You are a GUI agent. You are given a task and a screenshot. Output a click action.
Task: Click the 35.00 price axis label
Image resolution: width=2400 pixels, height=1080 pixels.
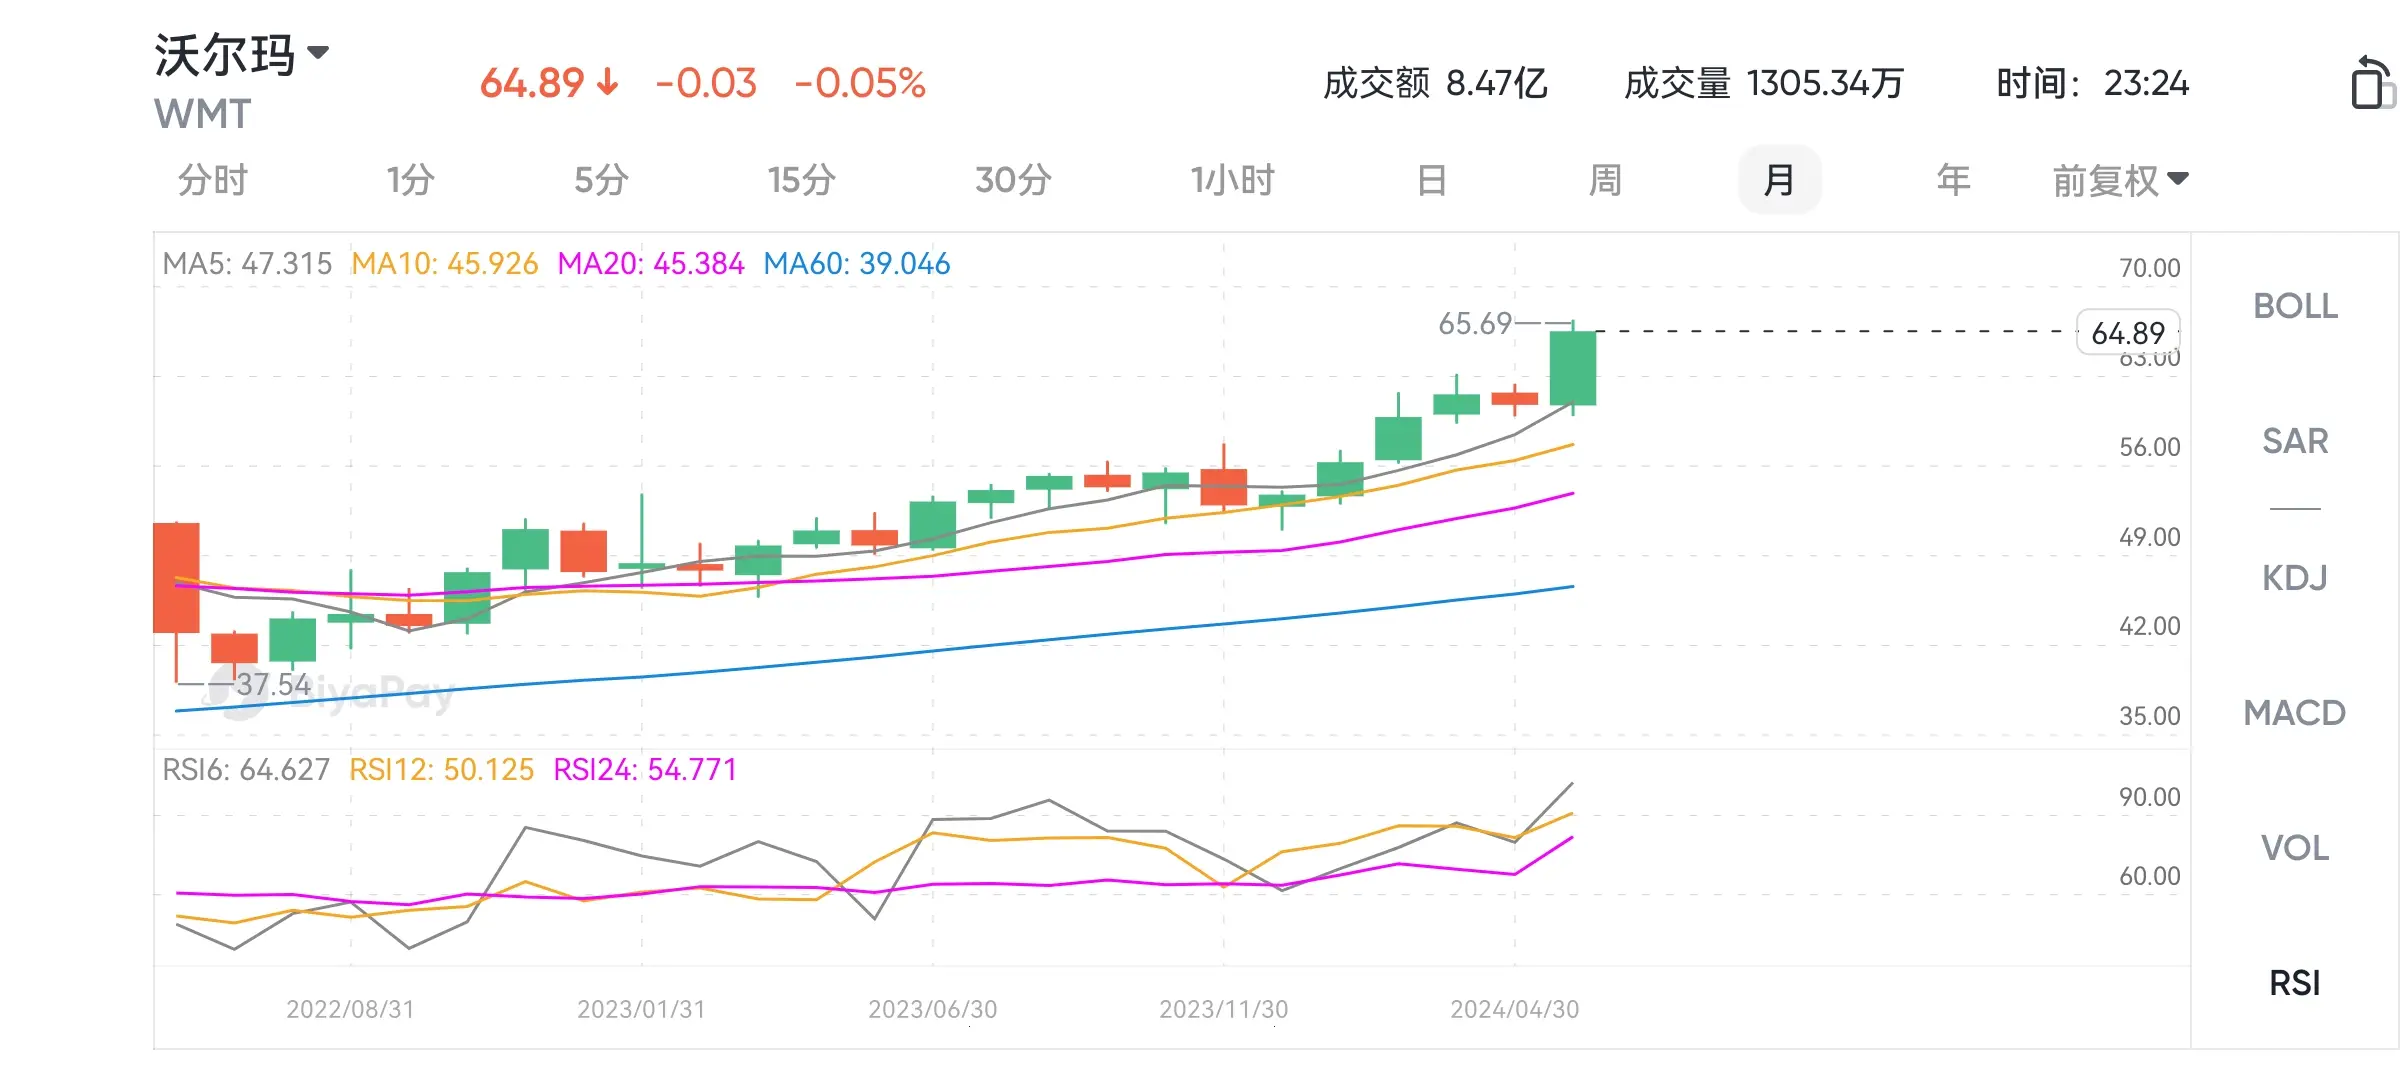[x=2150, y=716]
